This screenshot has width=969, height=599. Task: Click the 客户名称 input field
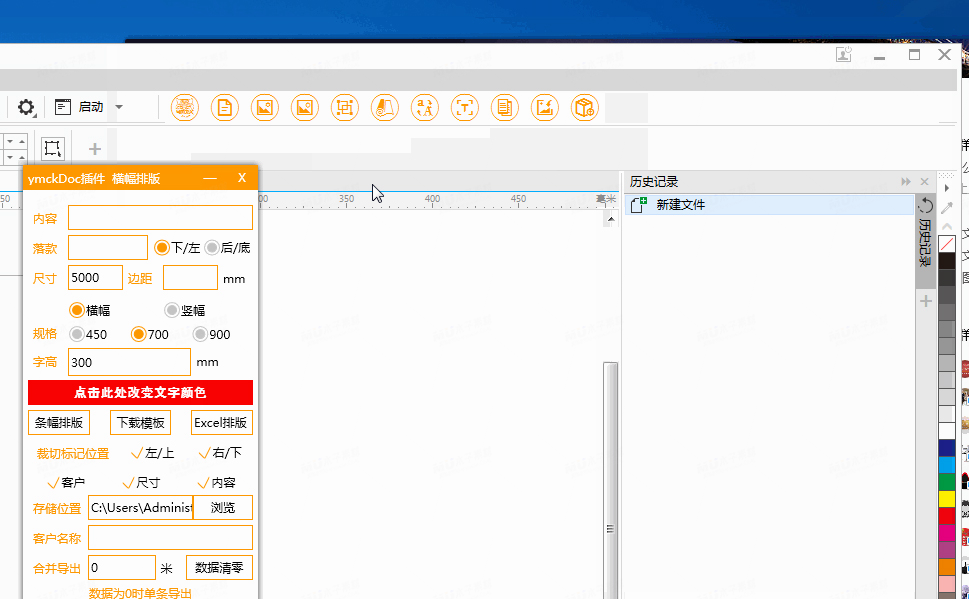[x=171, y=538]
